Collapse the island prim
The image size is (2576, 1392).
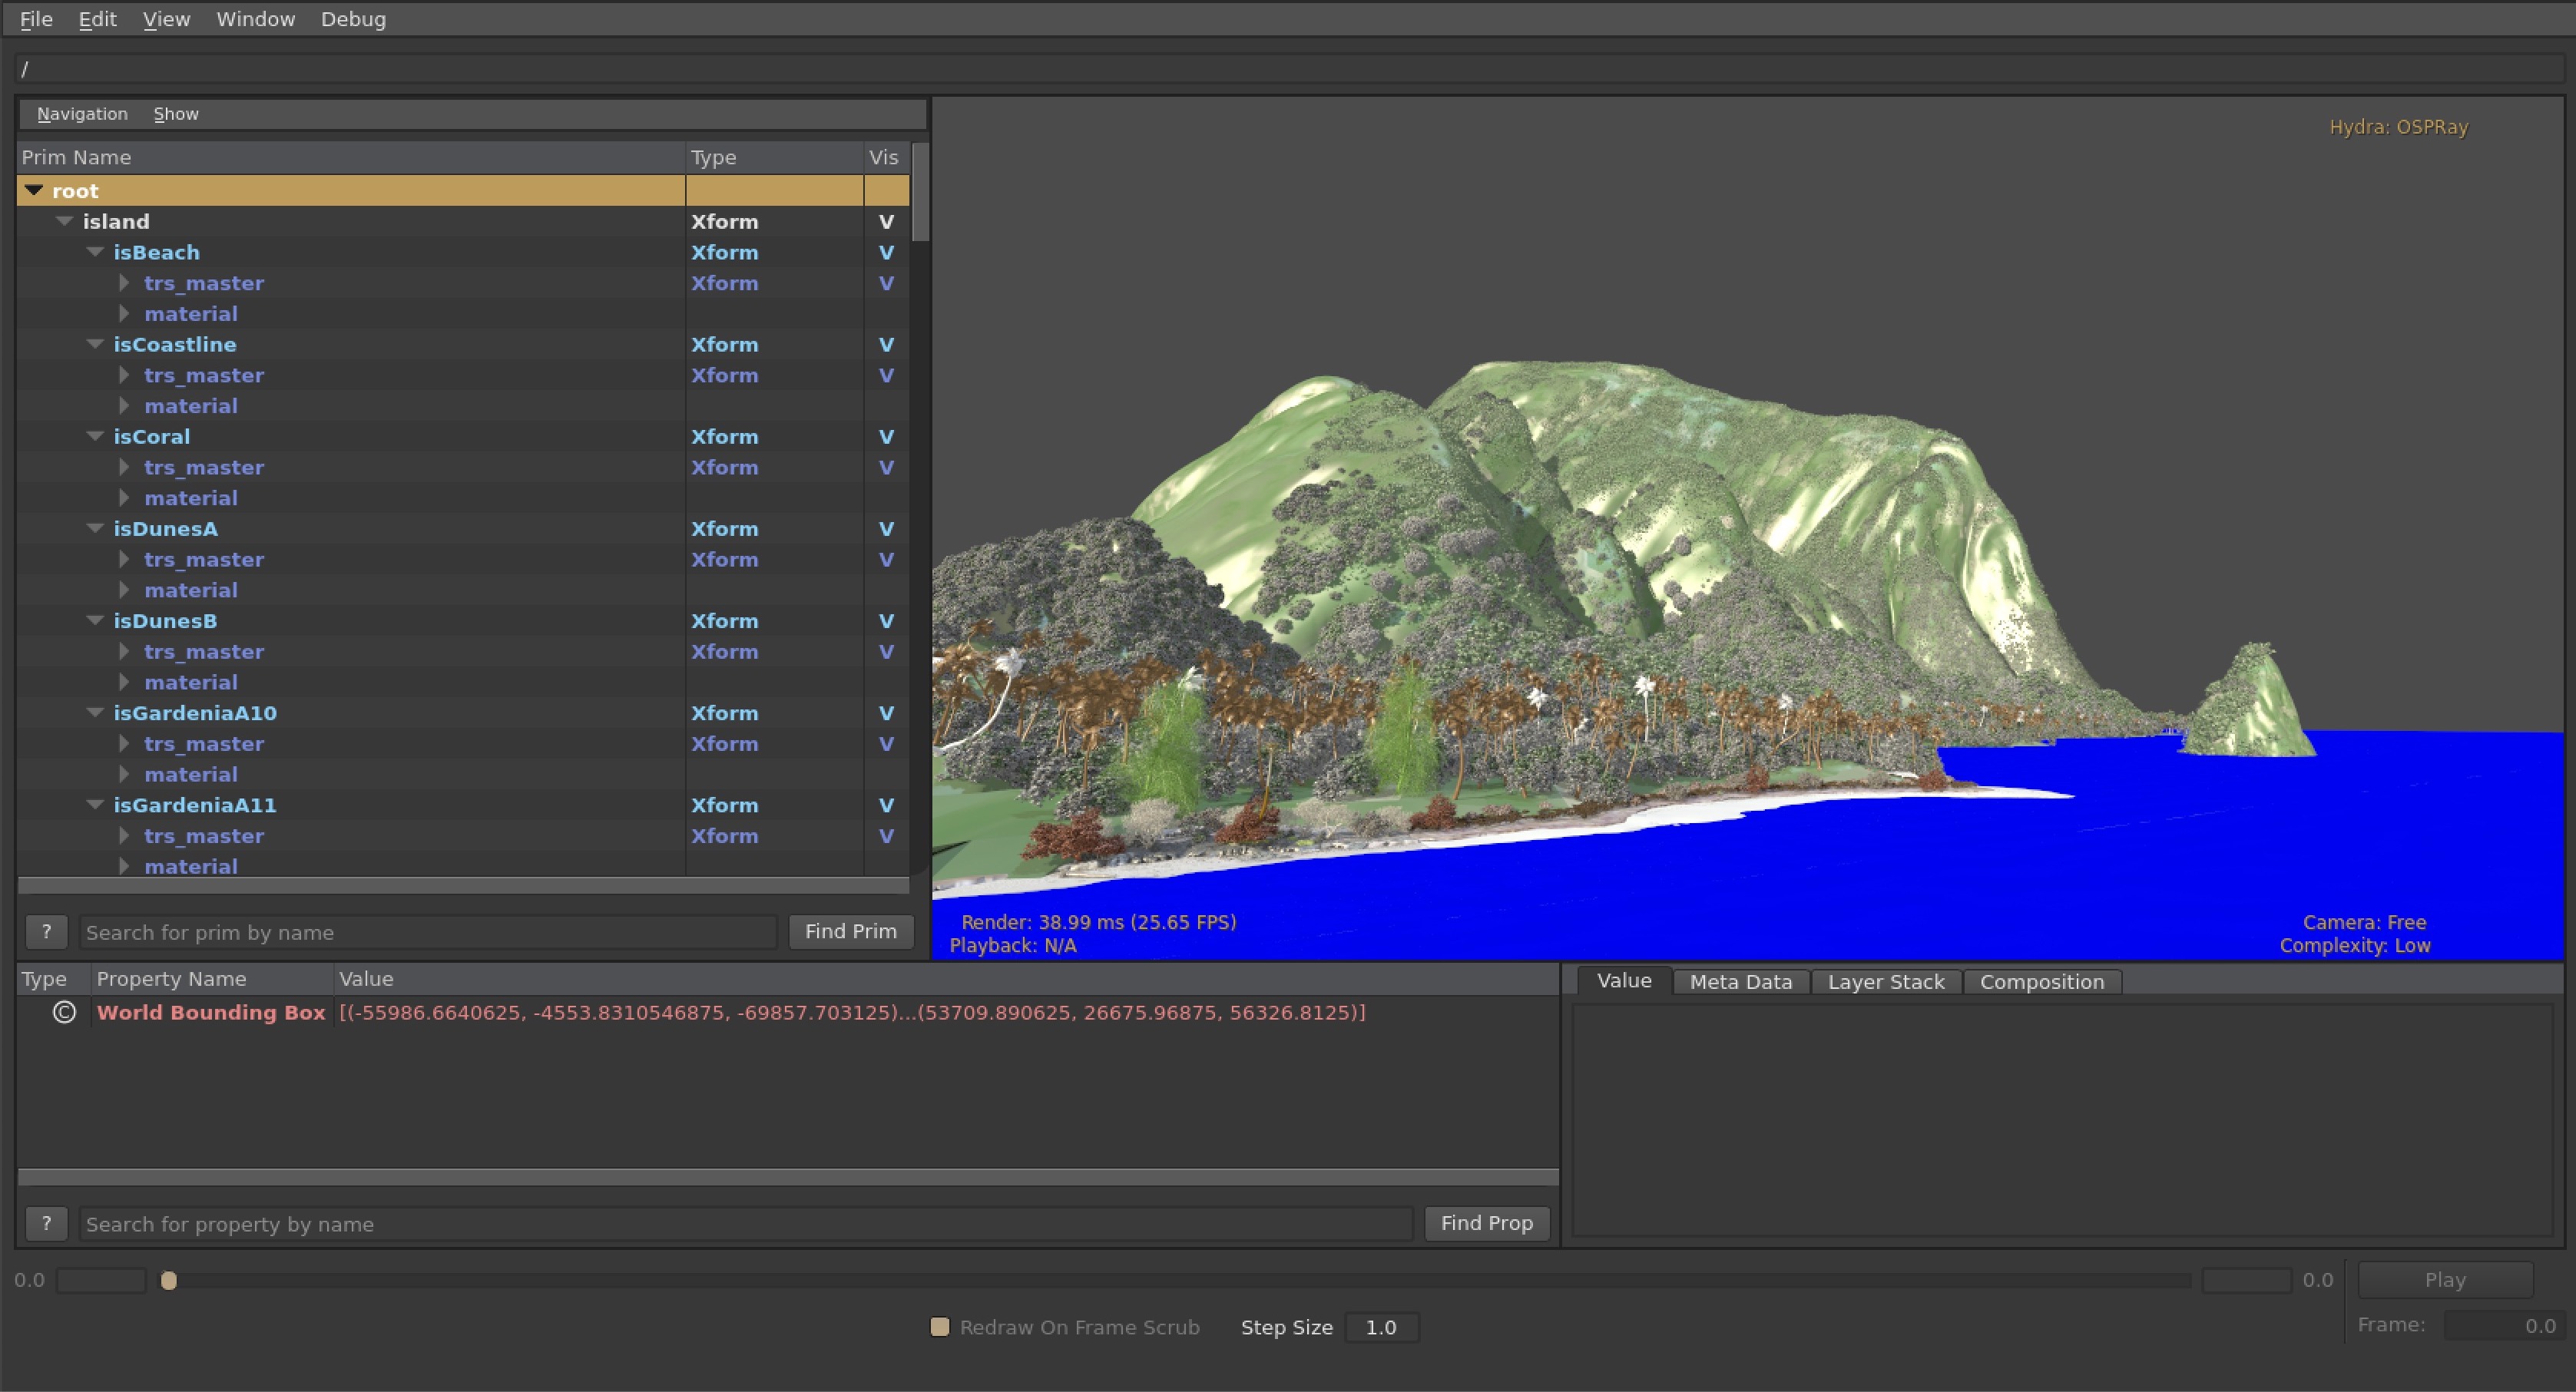tap(65, 221)
